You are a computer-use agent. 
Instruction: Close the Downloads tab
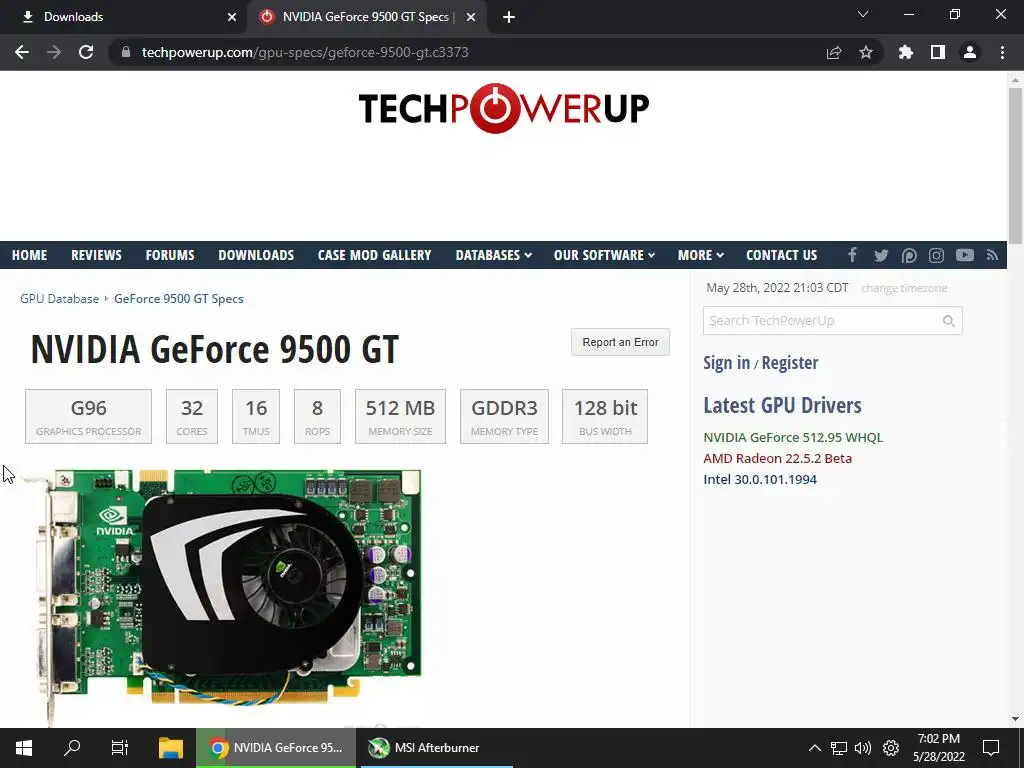(232, 17)
